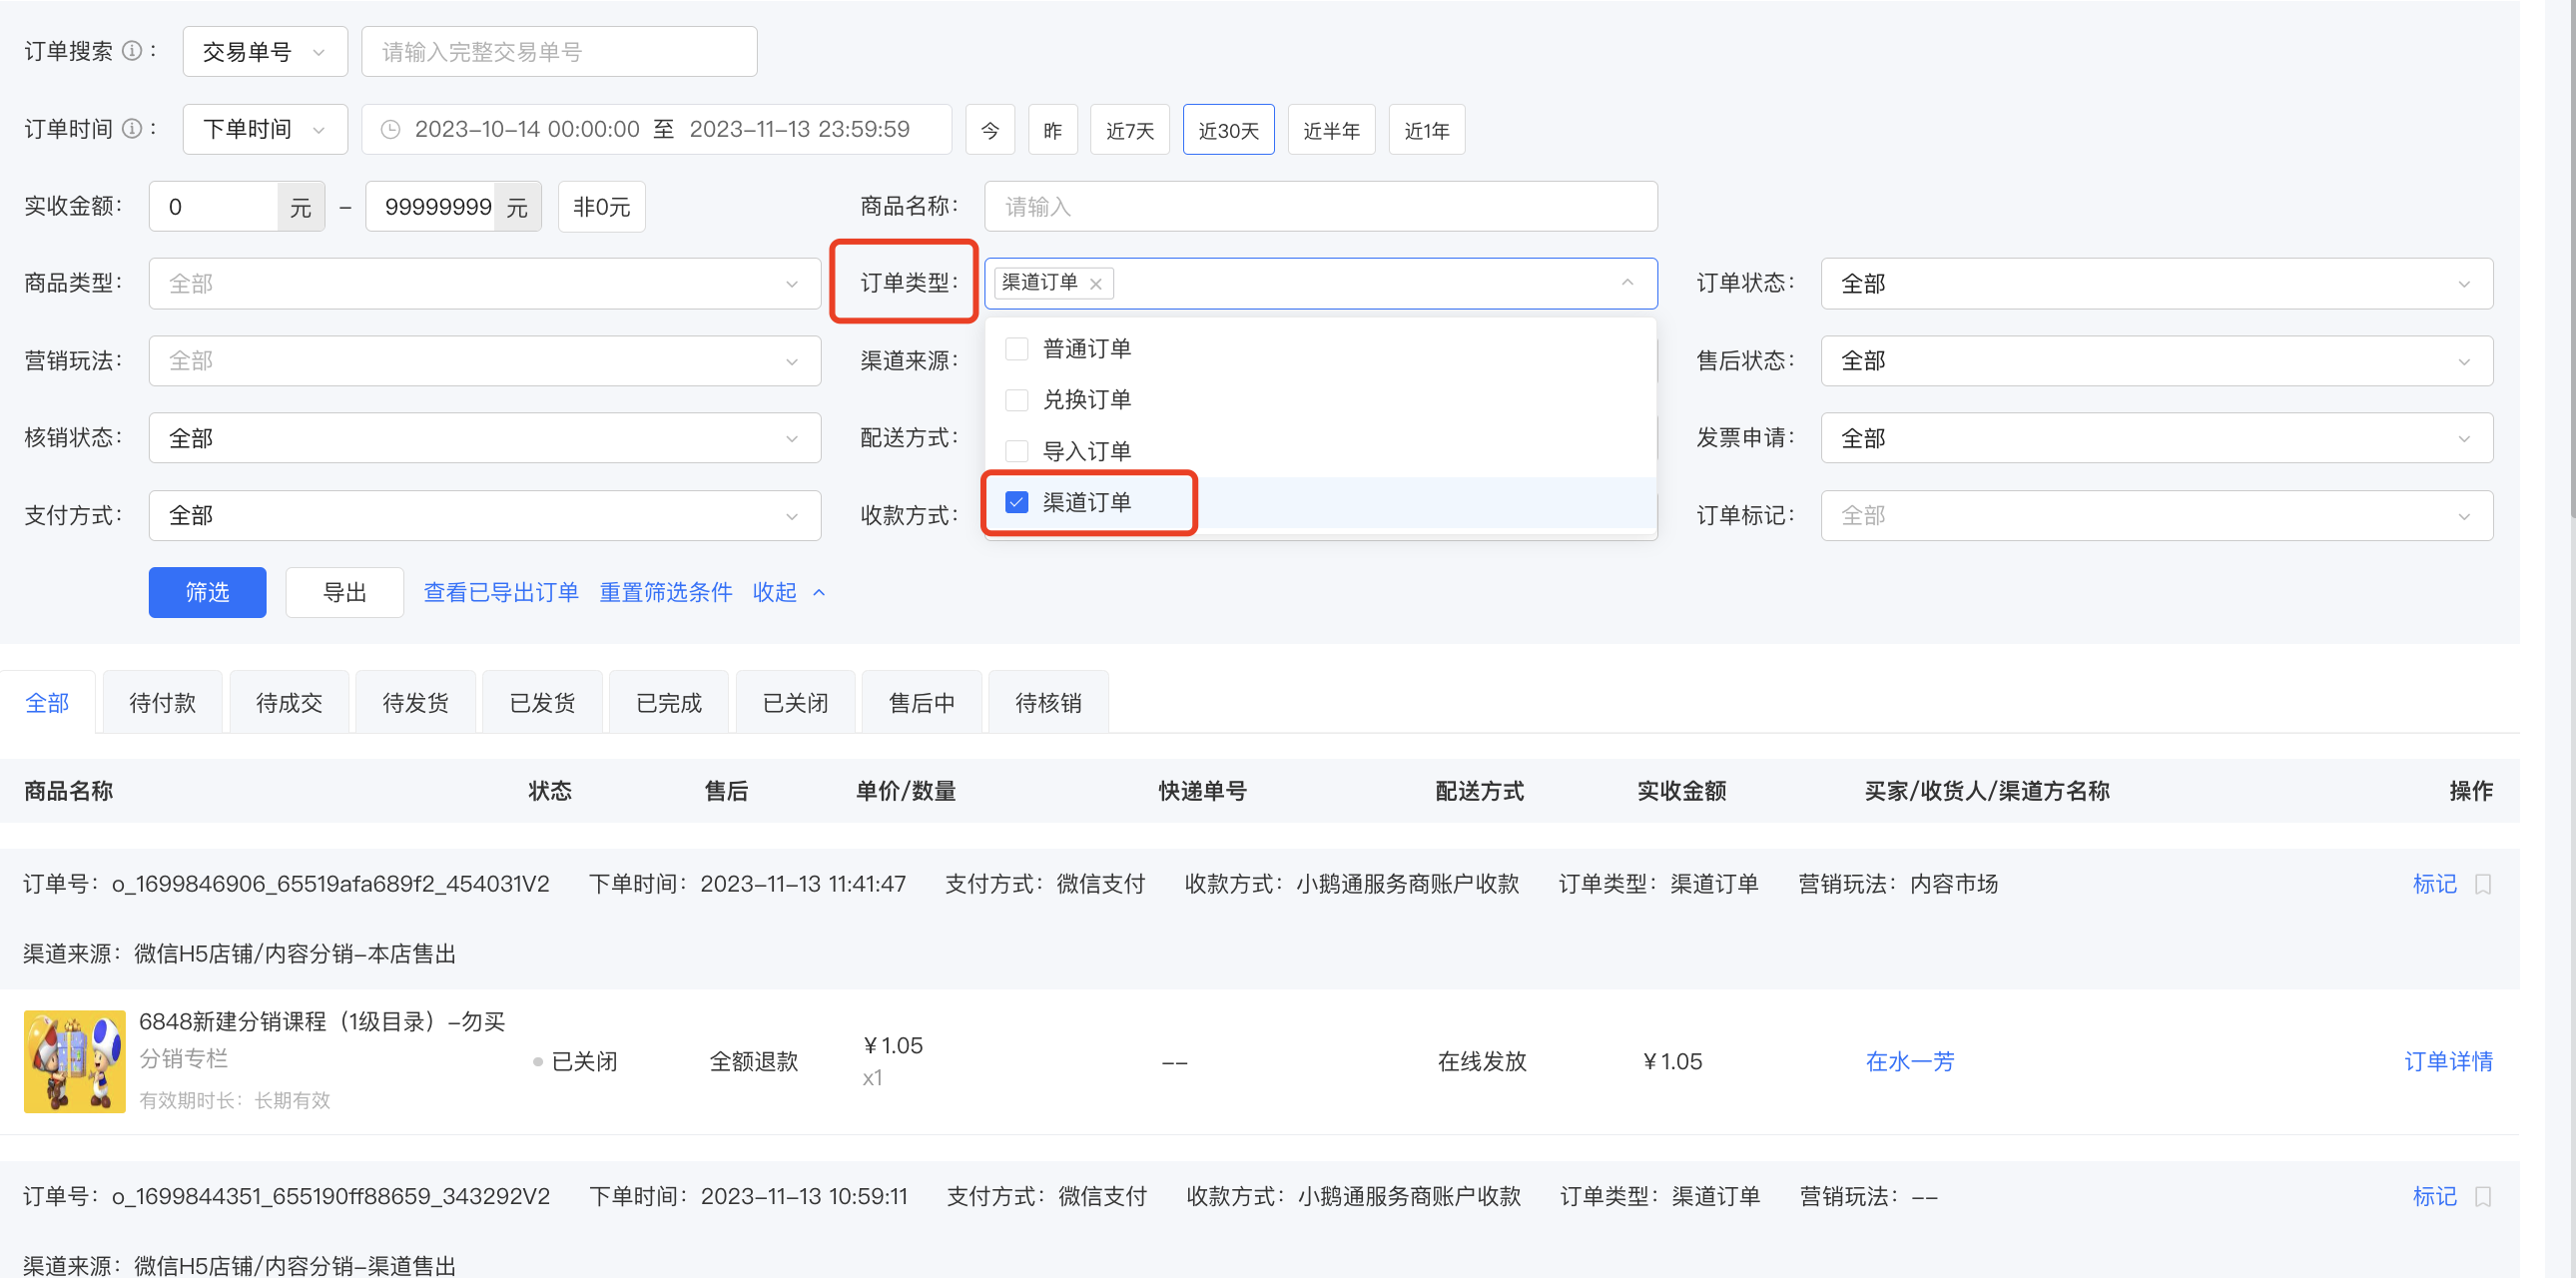Expand the 发票申请 dropdown
The height and width of the screenshot is (1278, 2576).
pos(2157,438)
